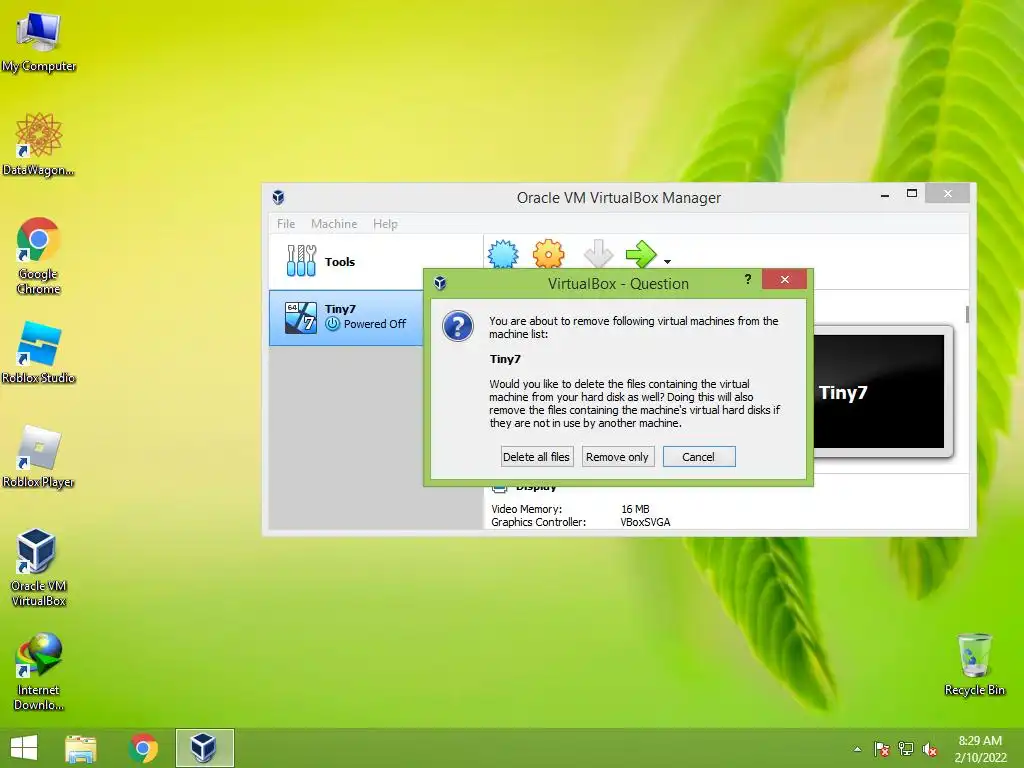Click the Roblox Studio desktop shortcut

pos(39,352)
